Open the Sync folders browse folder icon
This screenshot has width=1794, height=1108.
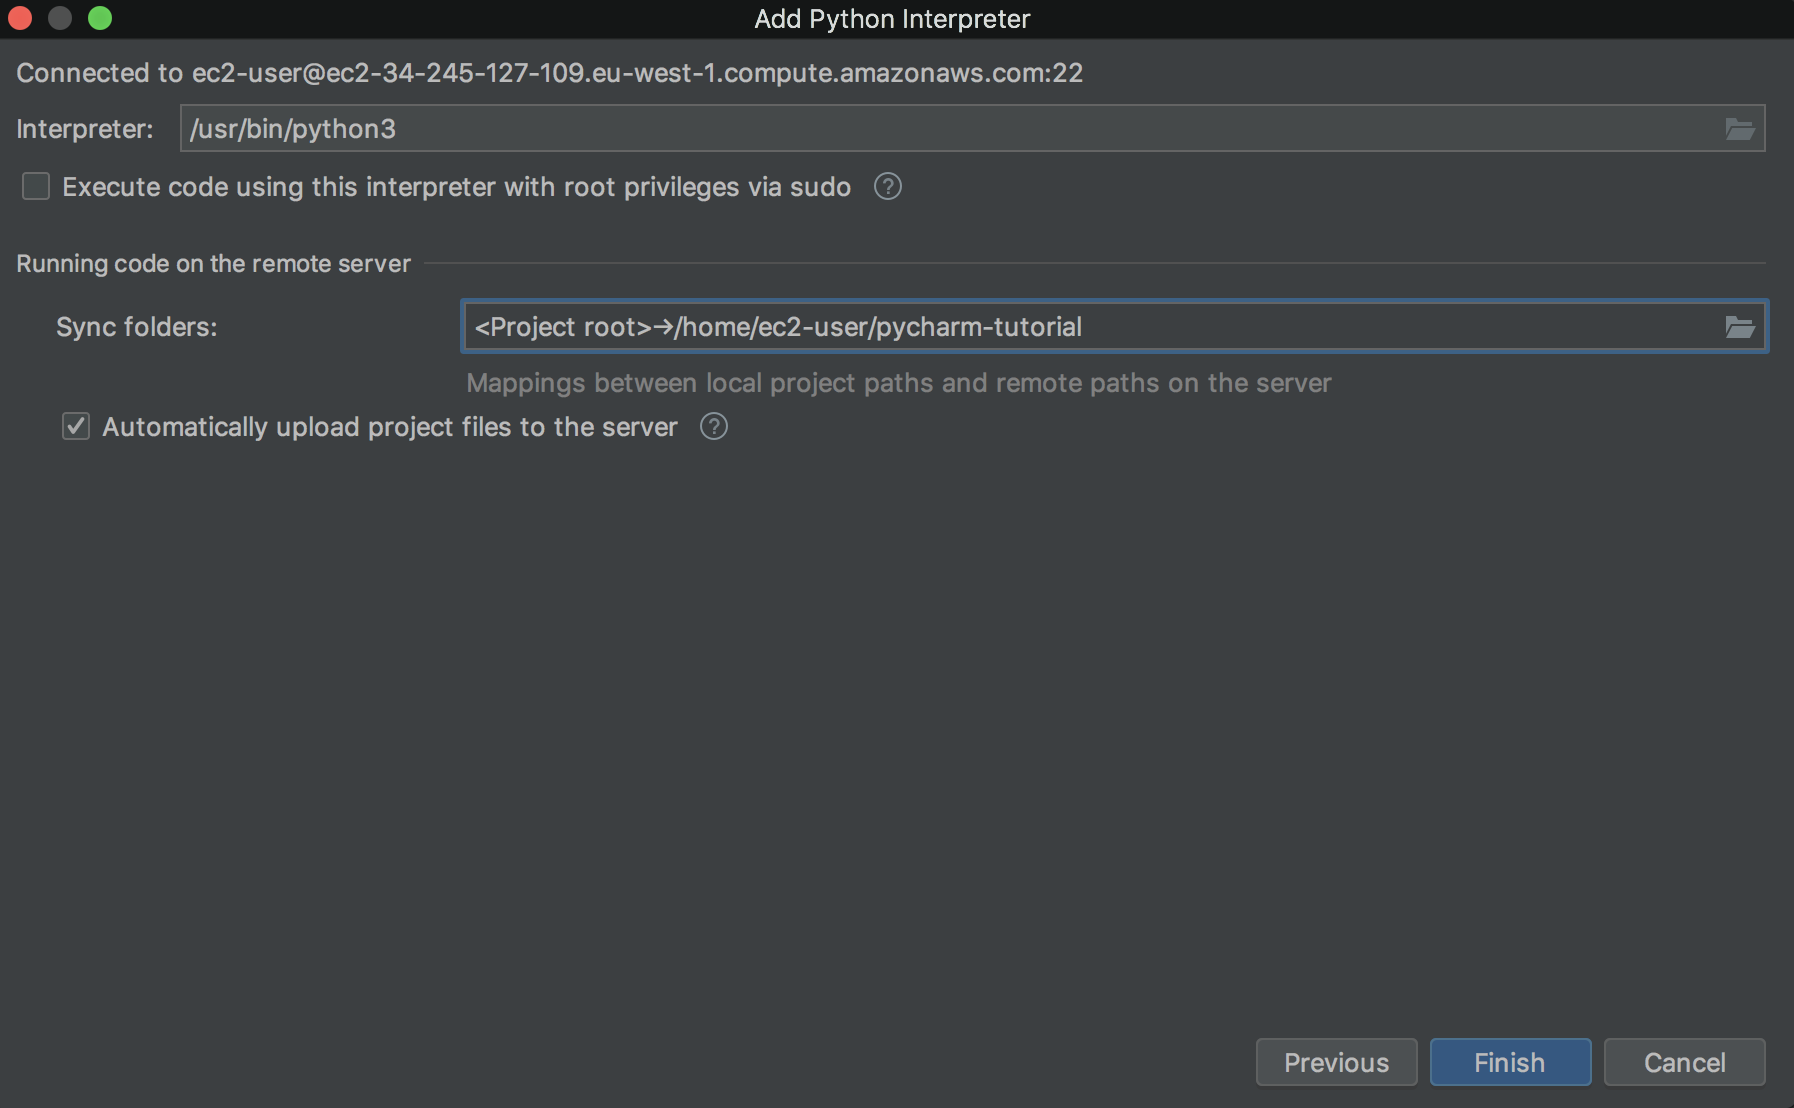[x=1740, y=327]
